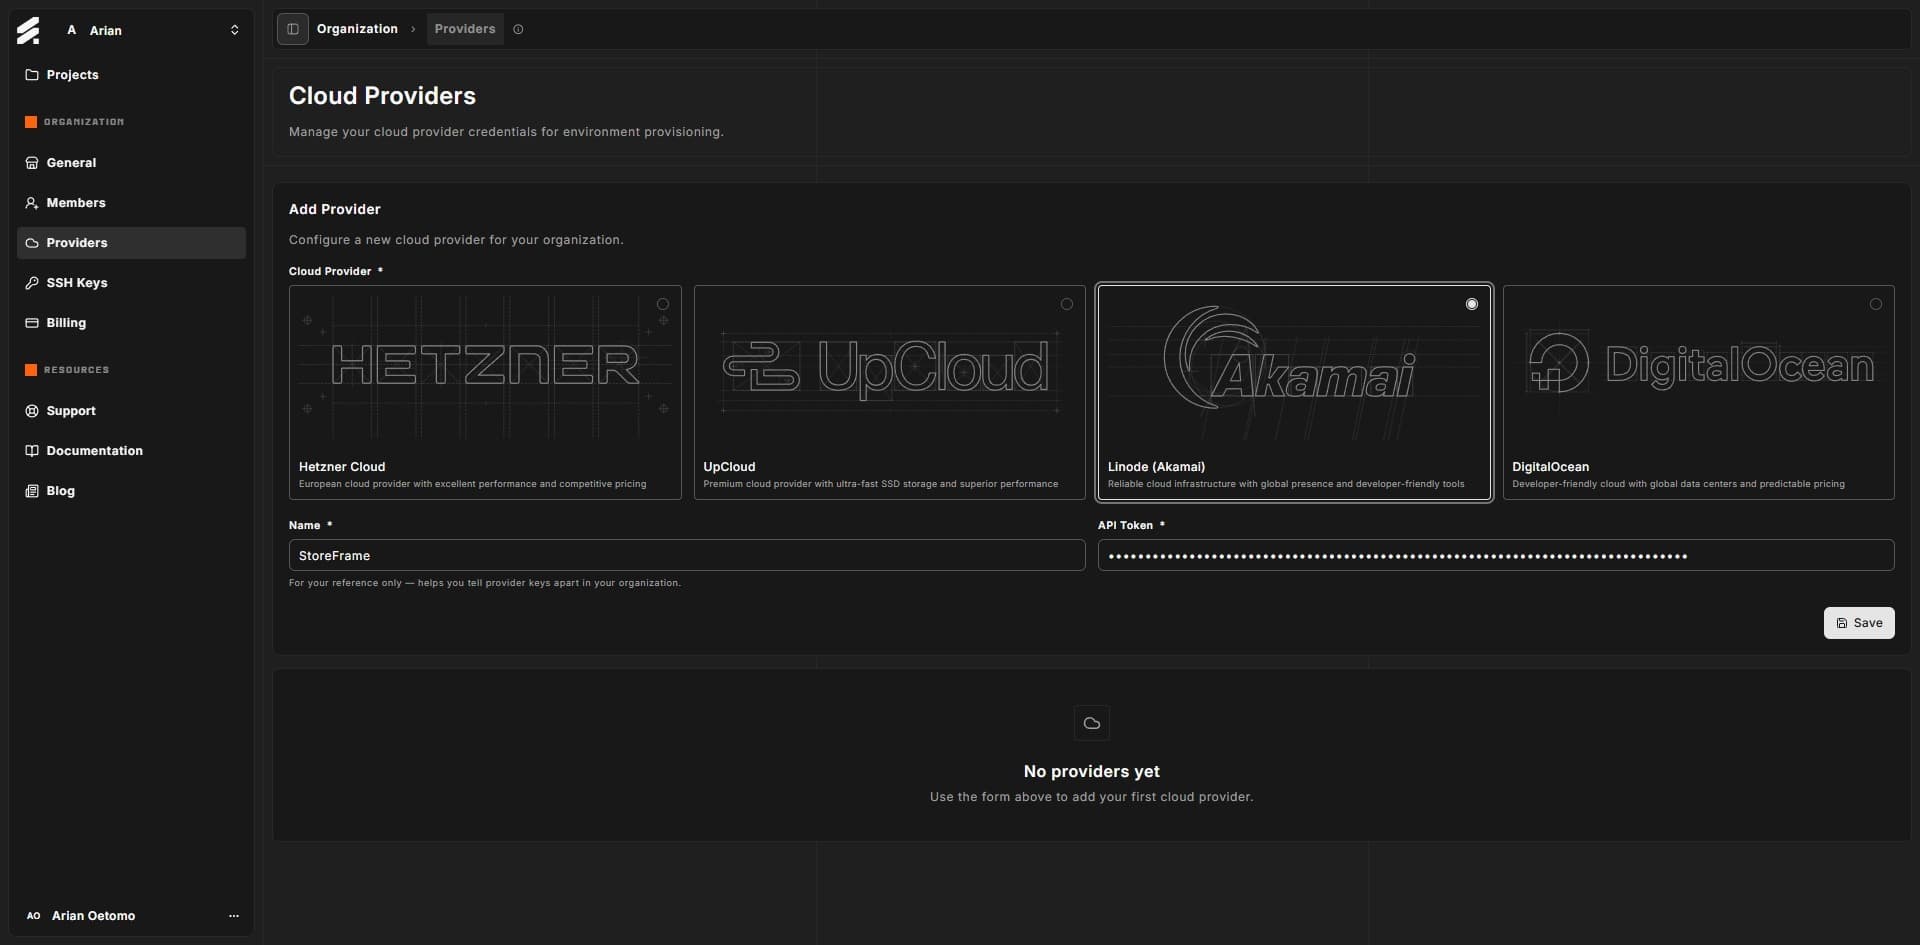This screenshot has width=1920, height=945.
Task: Click the Members person icon
Action: 32,203
